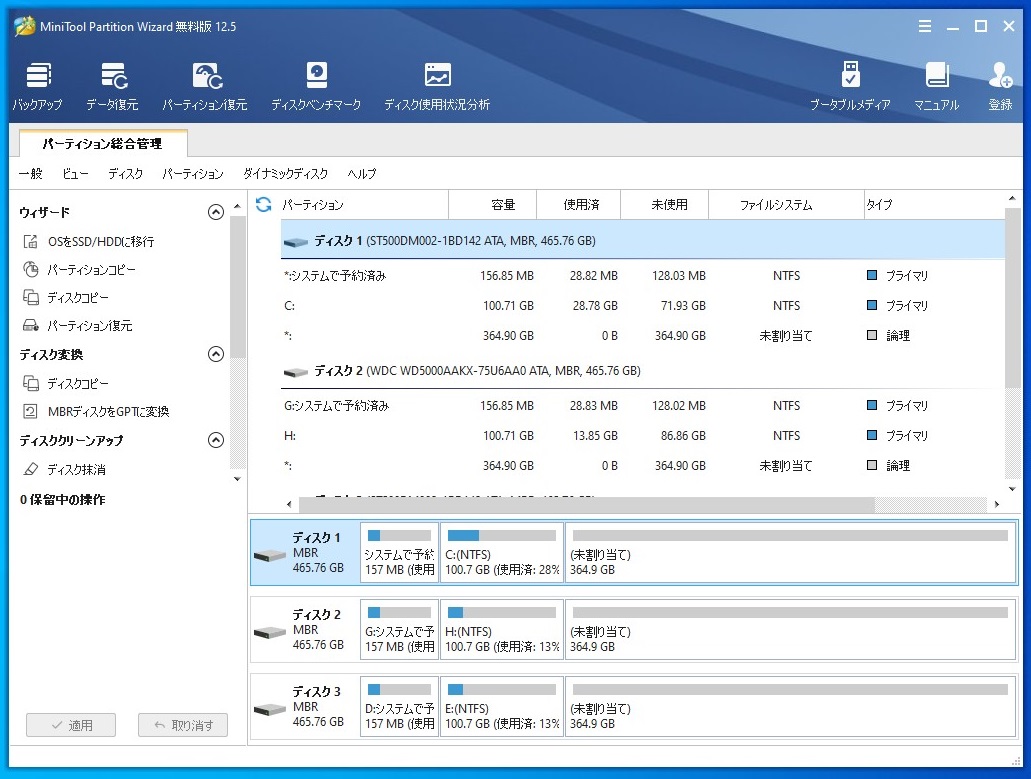Collapse the ディスククリーンアップ section
Viewport: 1031px width, 779px height.
coord(216,440)
